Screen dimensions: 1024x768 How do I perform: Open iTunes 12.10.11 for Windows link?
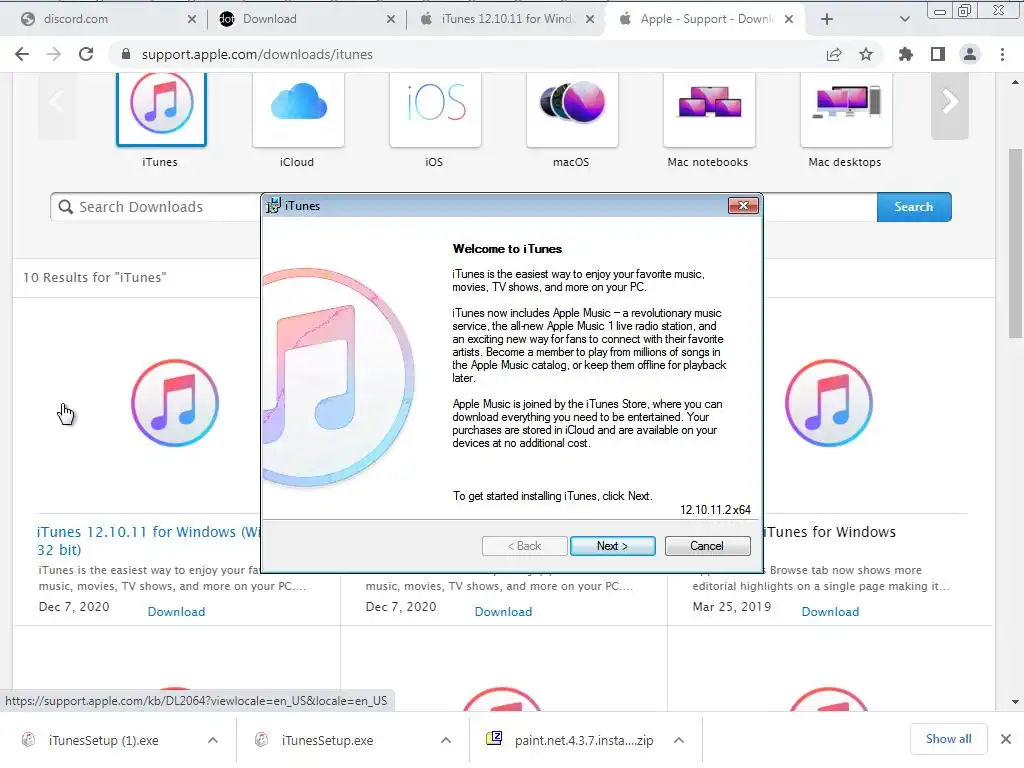[x=148, y=541]
